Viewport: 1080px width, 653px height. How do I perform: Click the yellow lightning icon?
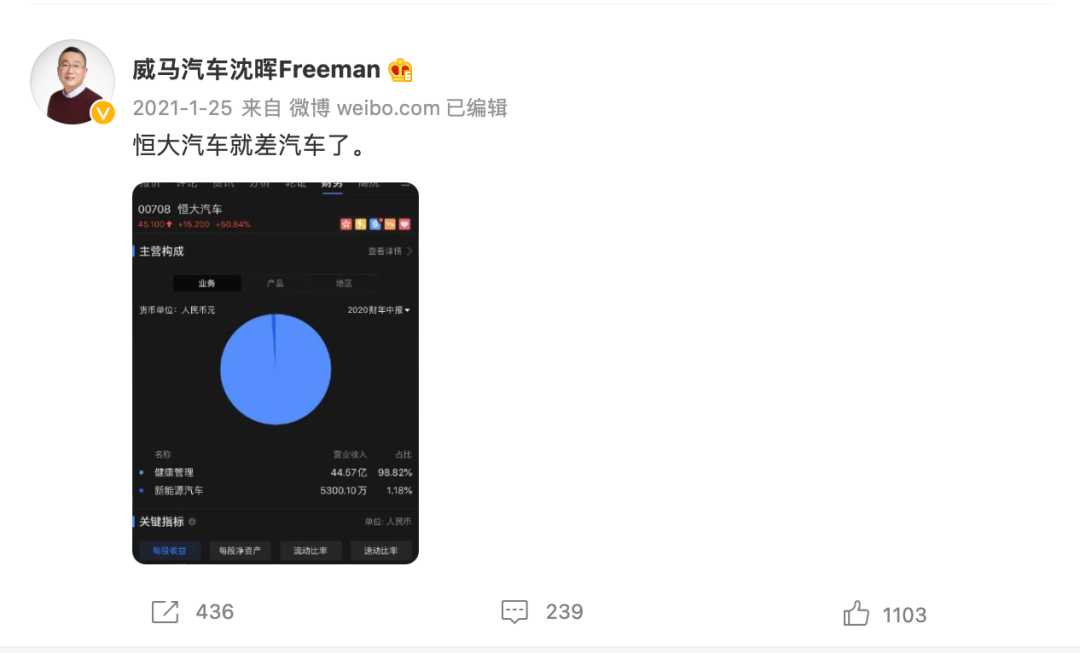click(x=360, y=224)
